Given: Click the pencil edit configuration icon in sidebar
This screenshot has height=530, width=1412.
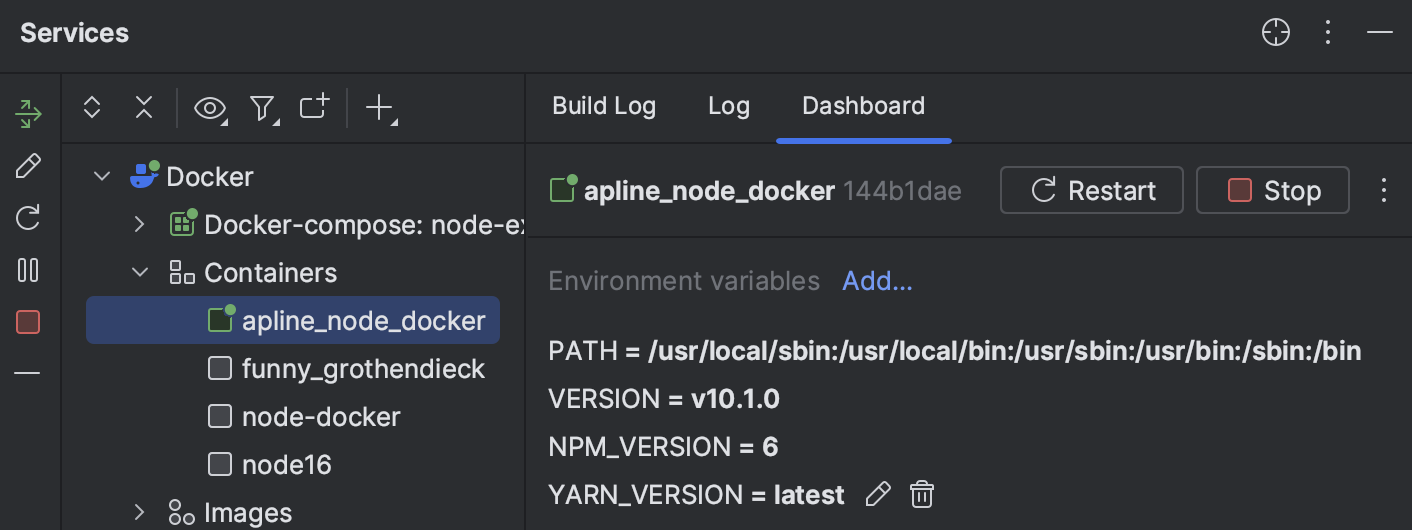Looking at the screenshot, I should [x=28, y=166].
